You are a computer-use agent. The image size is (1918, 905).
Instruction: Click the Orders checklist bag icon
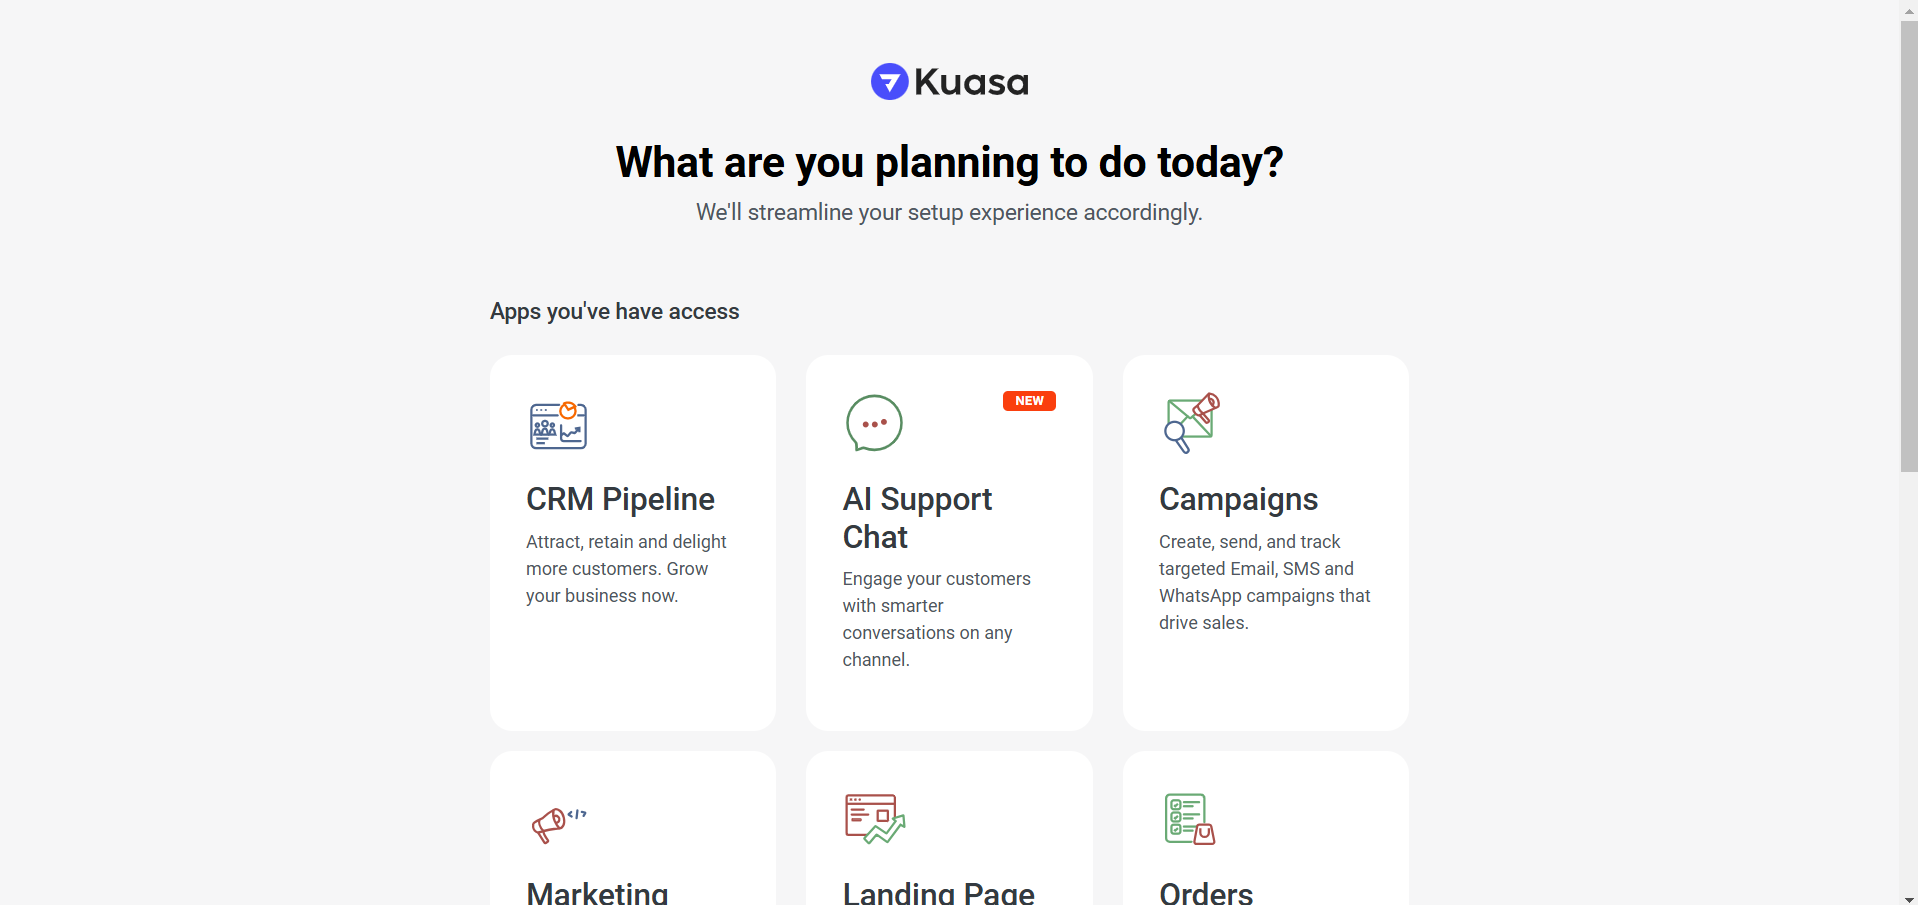1189,819
